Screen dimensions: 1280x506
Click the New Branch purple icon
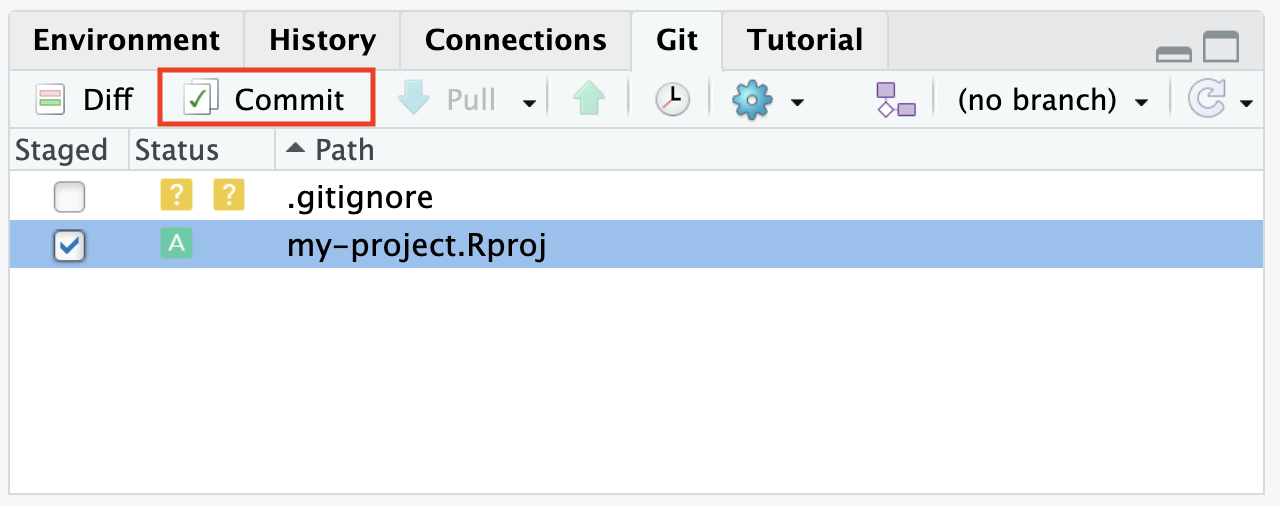click(896, 99)
